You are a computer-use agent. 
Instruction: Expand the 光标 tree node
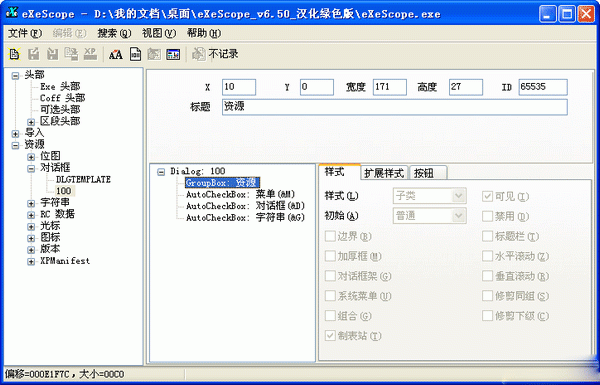[31, 227]
